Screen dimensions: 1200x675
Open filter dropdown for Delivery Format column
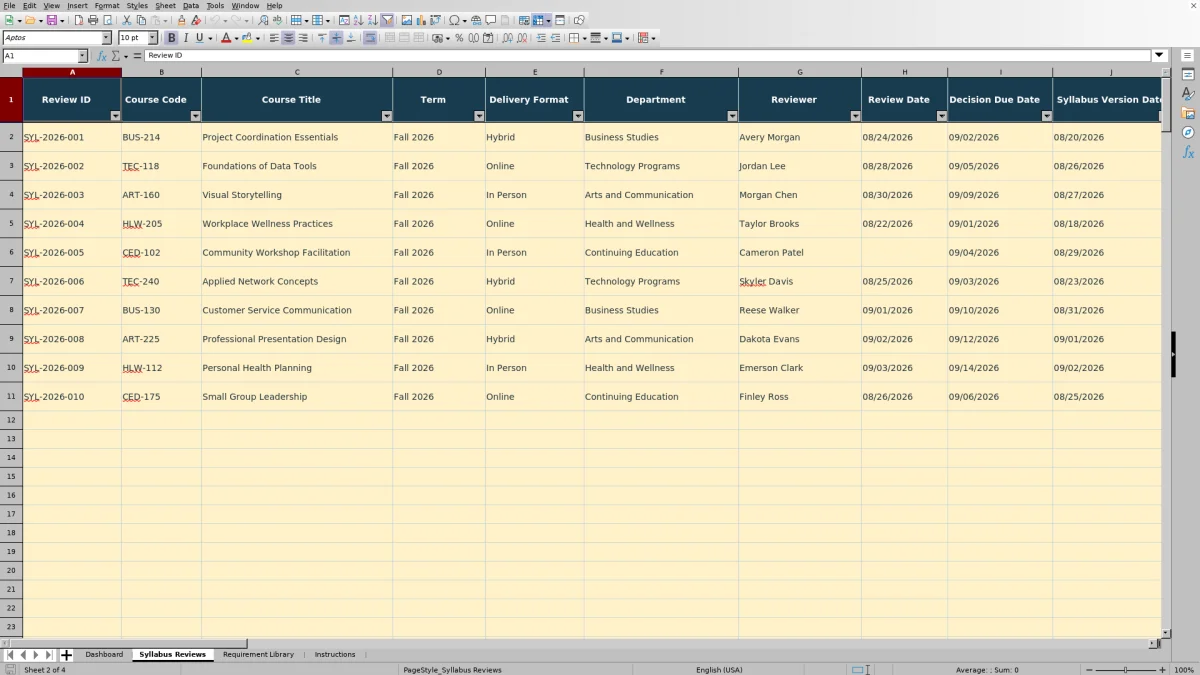tap(577, 116)
